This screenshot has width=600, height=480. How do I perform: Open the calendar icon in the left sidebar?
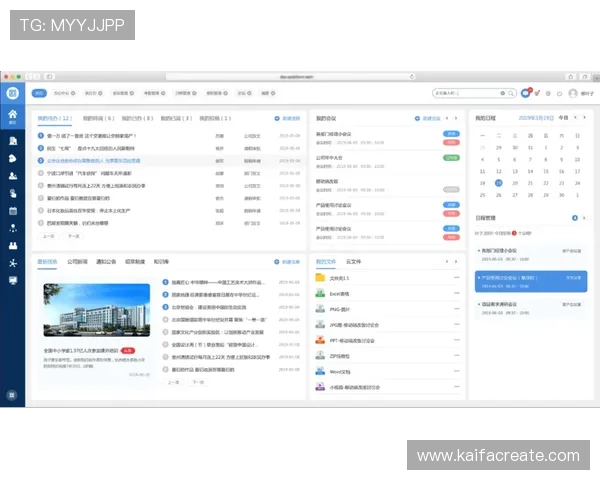pos(13,211)
